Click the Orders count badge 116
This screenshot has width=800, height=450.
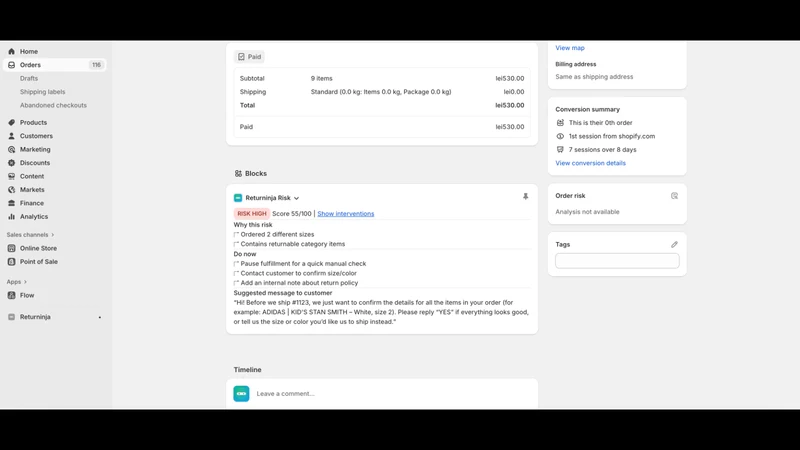pyautogui.click(x=96, y=65)
